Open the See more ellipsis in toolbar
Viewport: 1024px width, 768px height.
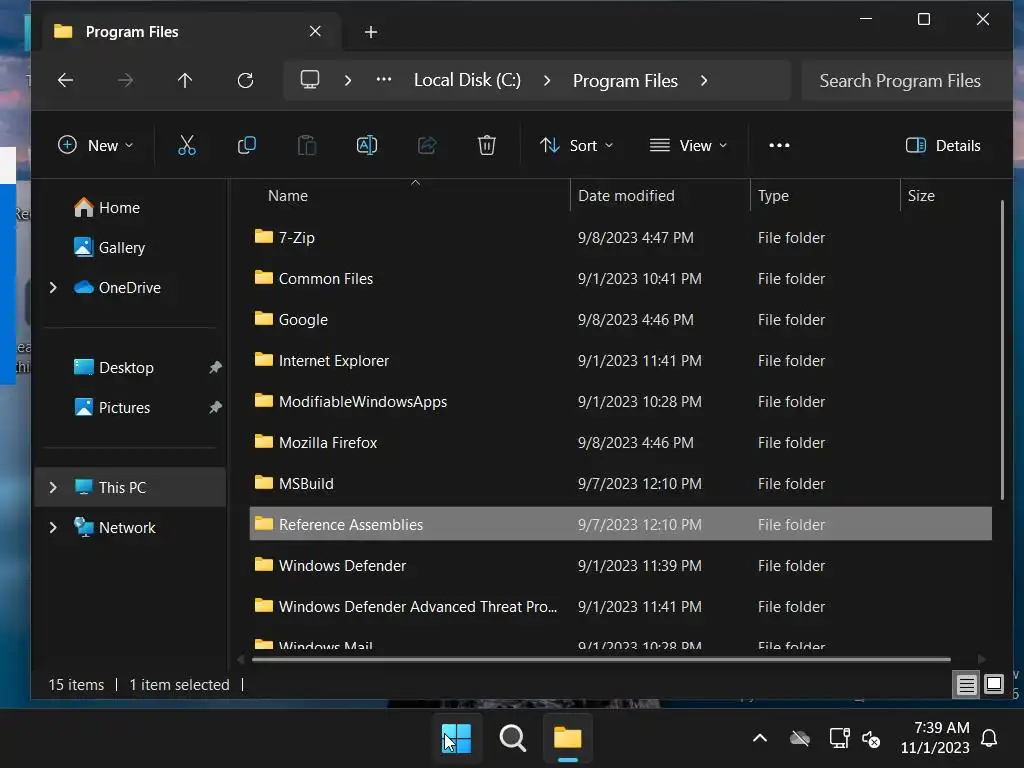pos(779,145)
